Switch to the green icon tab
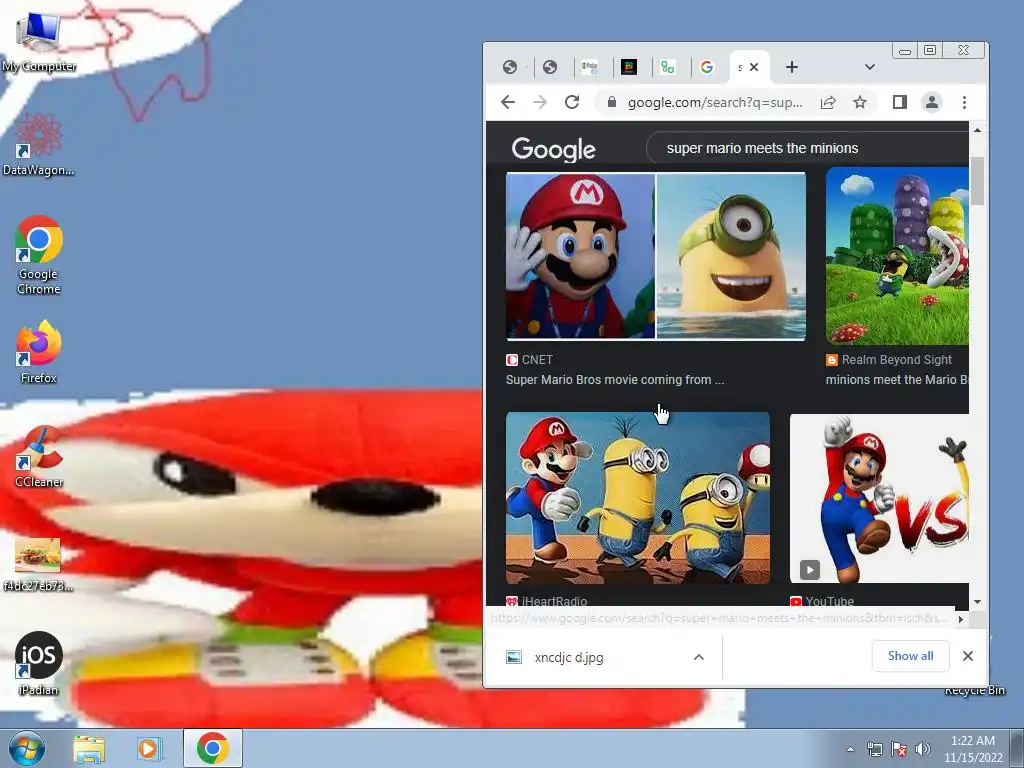This screenshot has height=768, width=1024. [x=667, y=67]
